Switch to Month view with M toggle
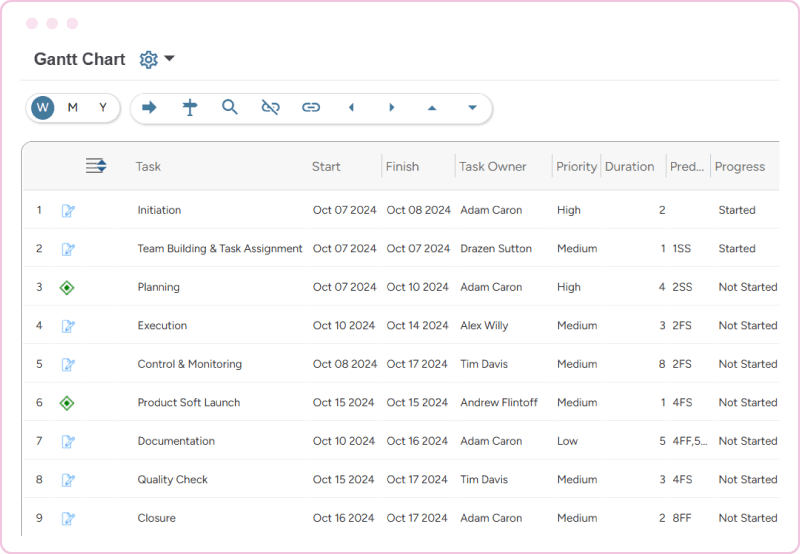Image resolution: width=800 pixels, height=554 pixels. coord(72,108)
